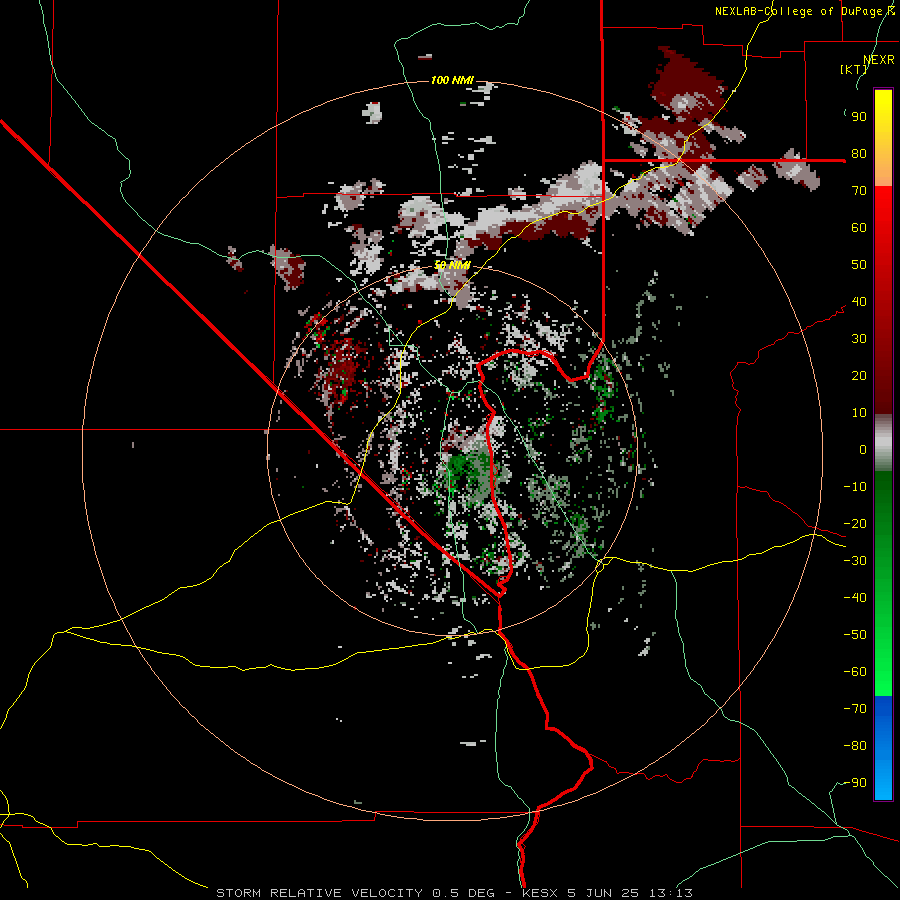
Task: Click the 40 value on the velocity scale
Action: pos(859,302)
